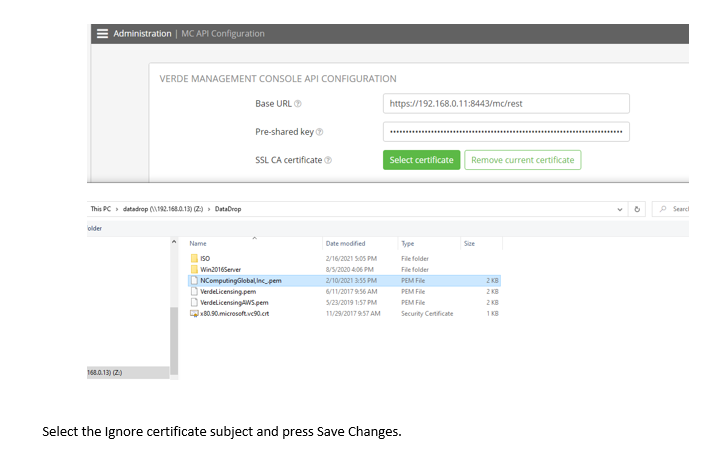
Task: Select the VerdeLicensing.pem file
Action: click(229, 291)
